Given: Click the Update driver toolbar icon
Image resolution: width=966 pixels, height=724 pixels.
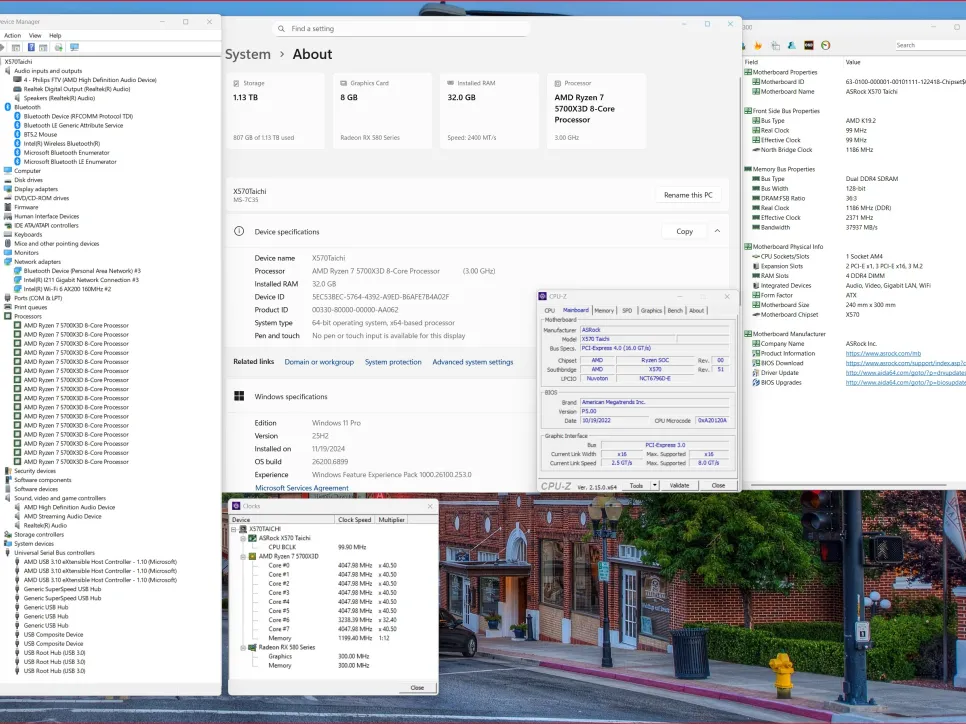Looking at the screenshot, I should tap(59, 47).
